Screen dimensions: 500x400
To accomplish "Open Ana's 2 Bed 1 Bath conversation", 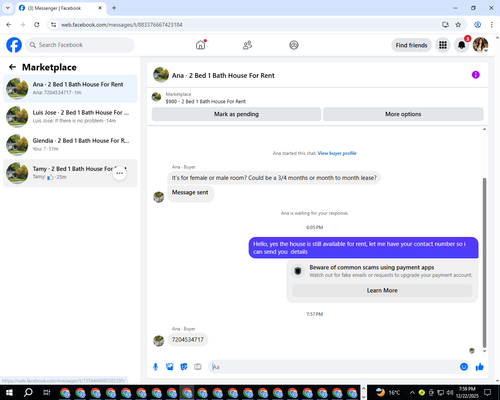I will 70,89.
